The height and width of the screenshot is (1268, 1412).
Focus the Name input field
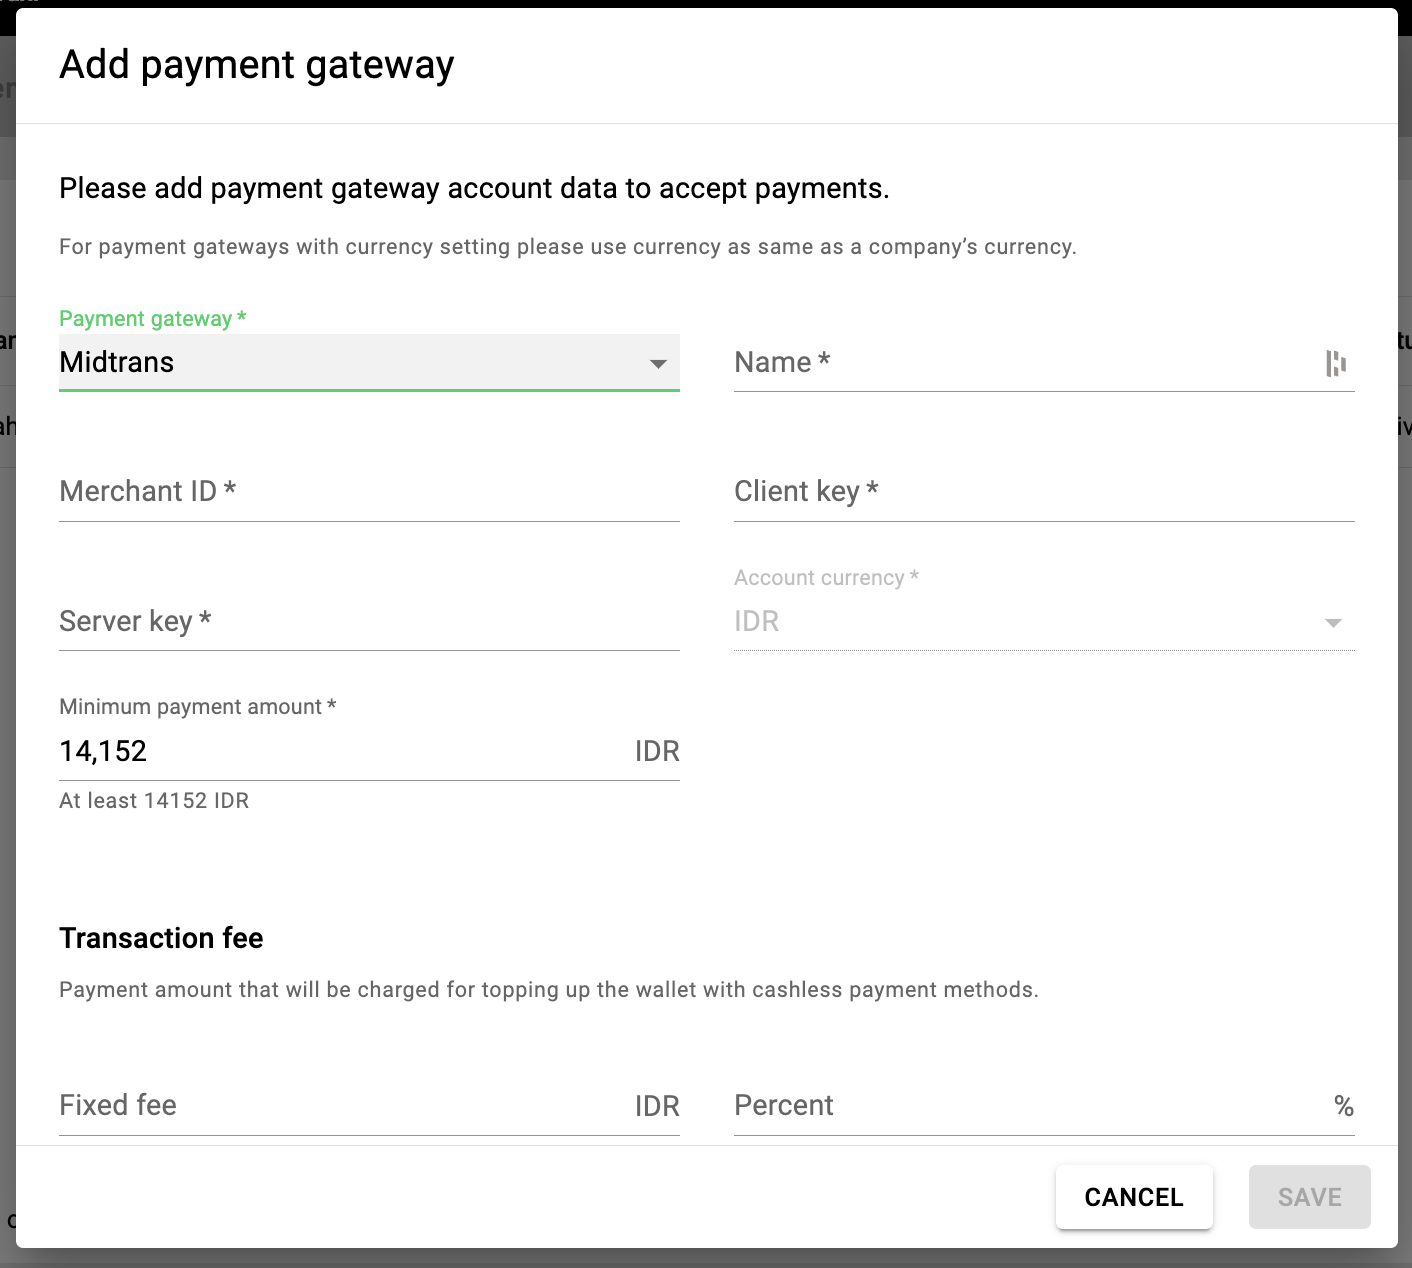coord(1020,363)
